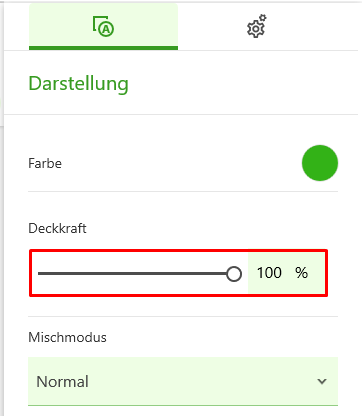Click the Mischmodus label
The image size is (362, 416).
point(67,337)
